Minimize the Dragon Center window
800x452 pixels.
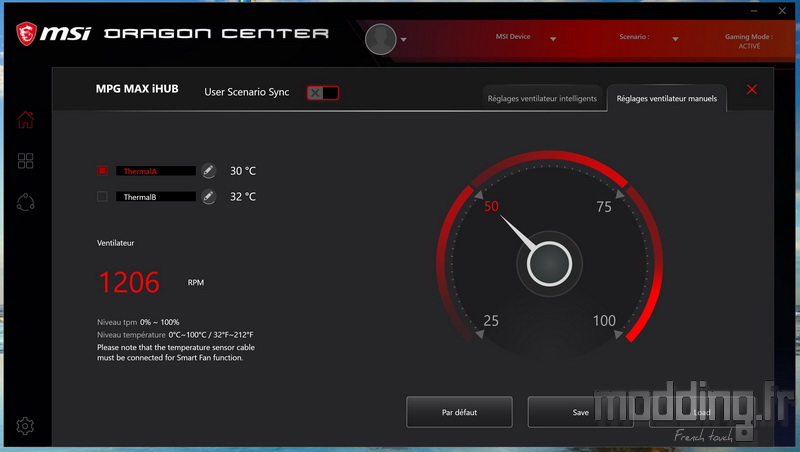tap(754, 11)
